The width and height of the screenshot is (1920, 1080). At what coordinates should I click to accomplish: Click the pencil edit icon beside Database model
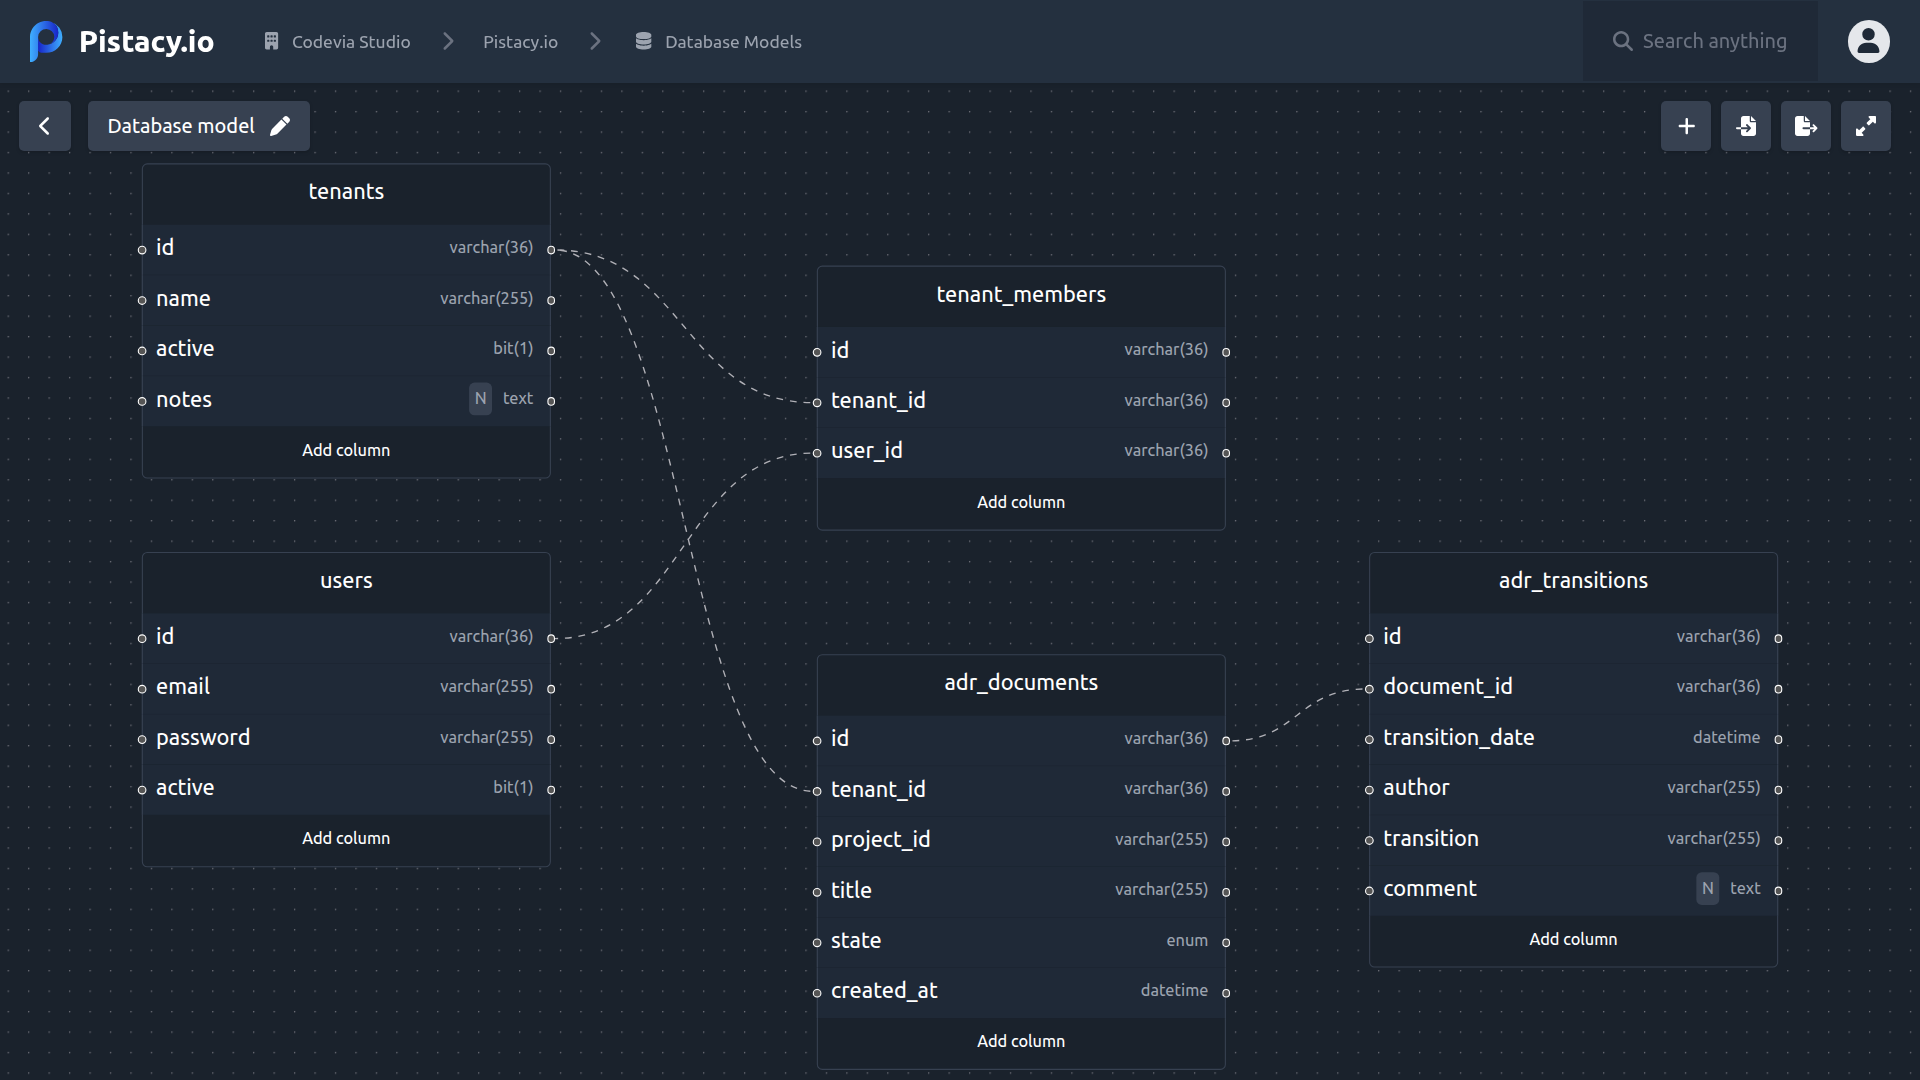[280, 126]
